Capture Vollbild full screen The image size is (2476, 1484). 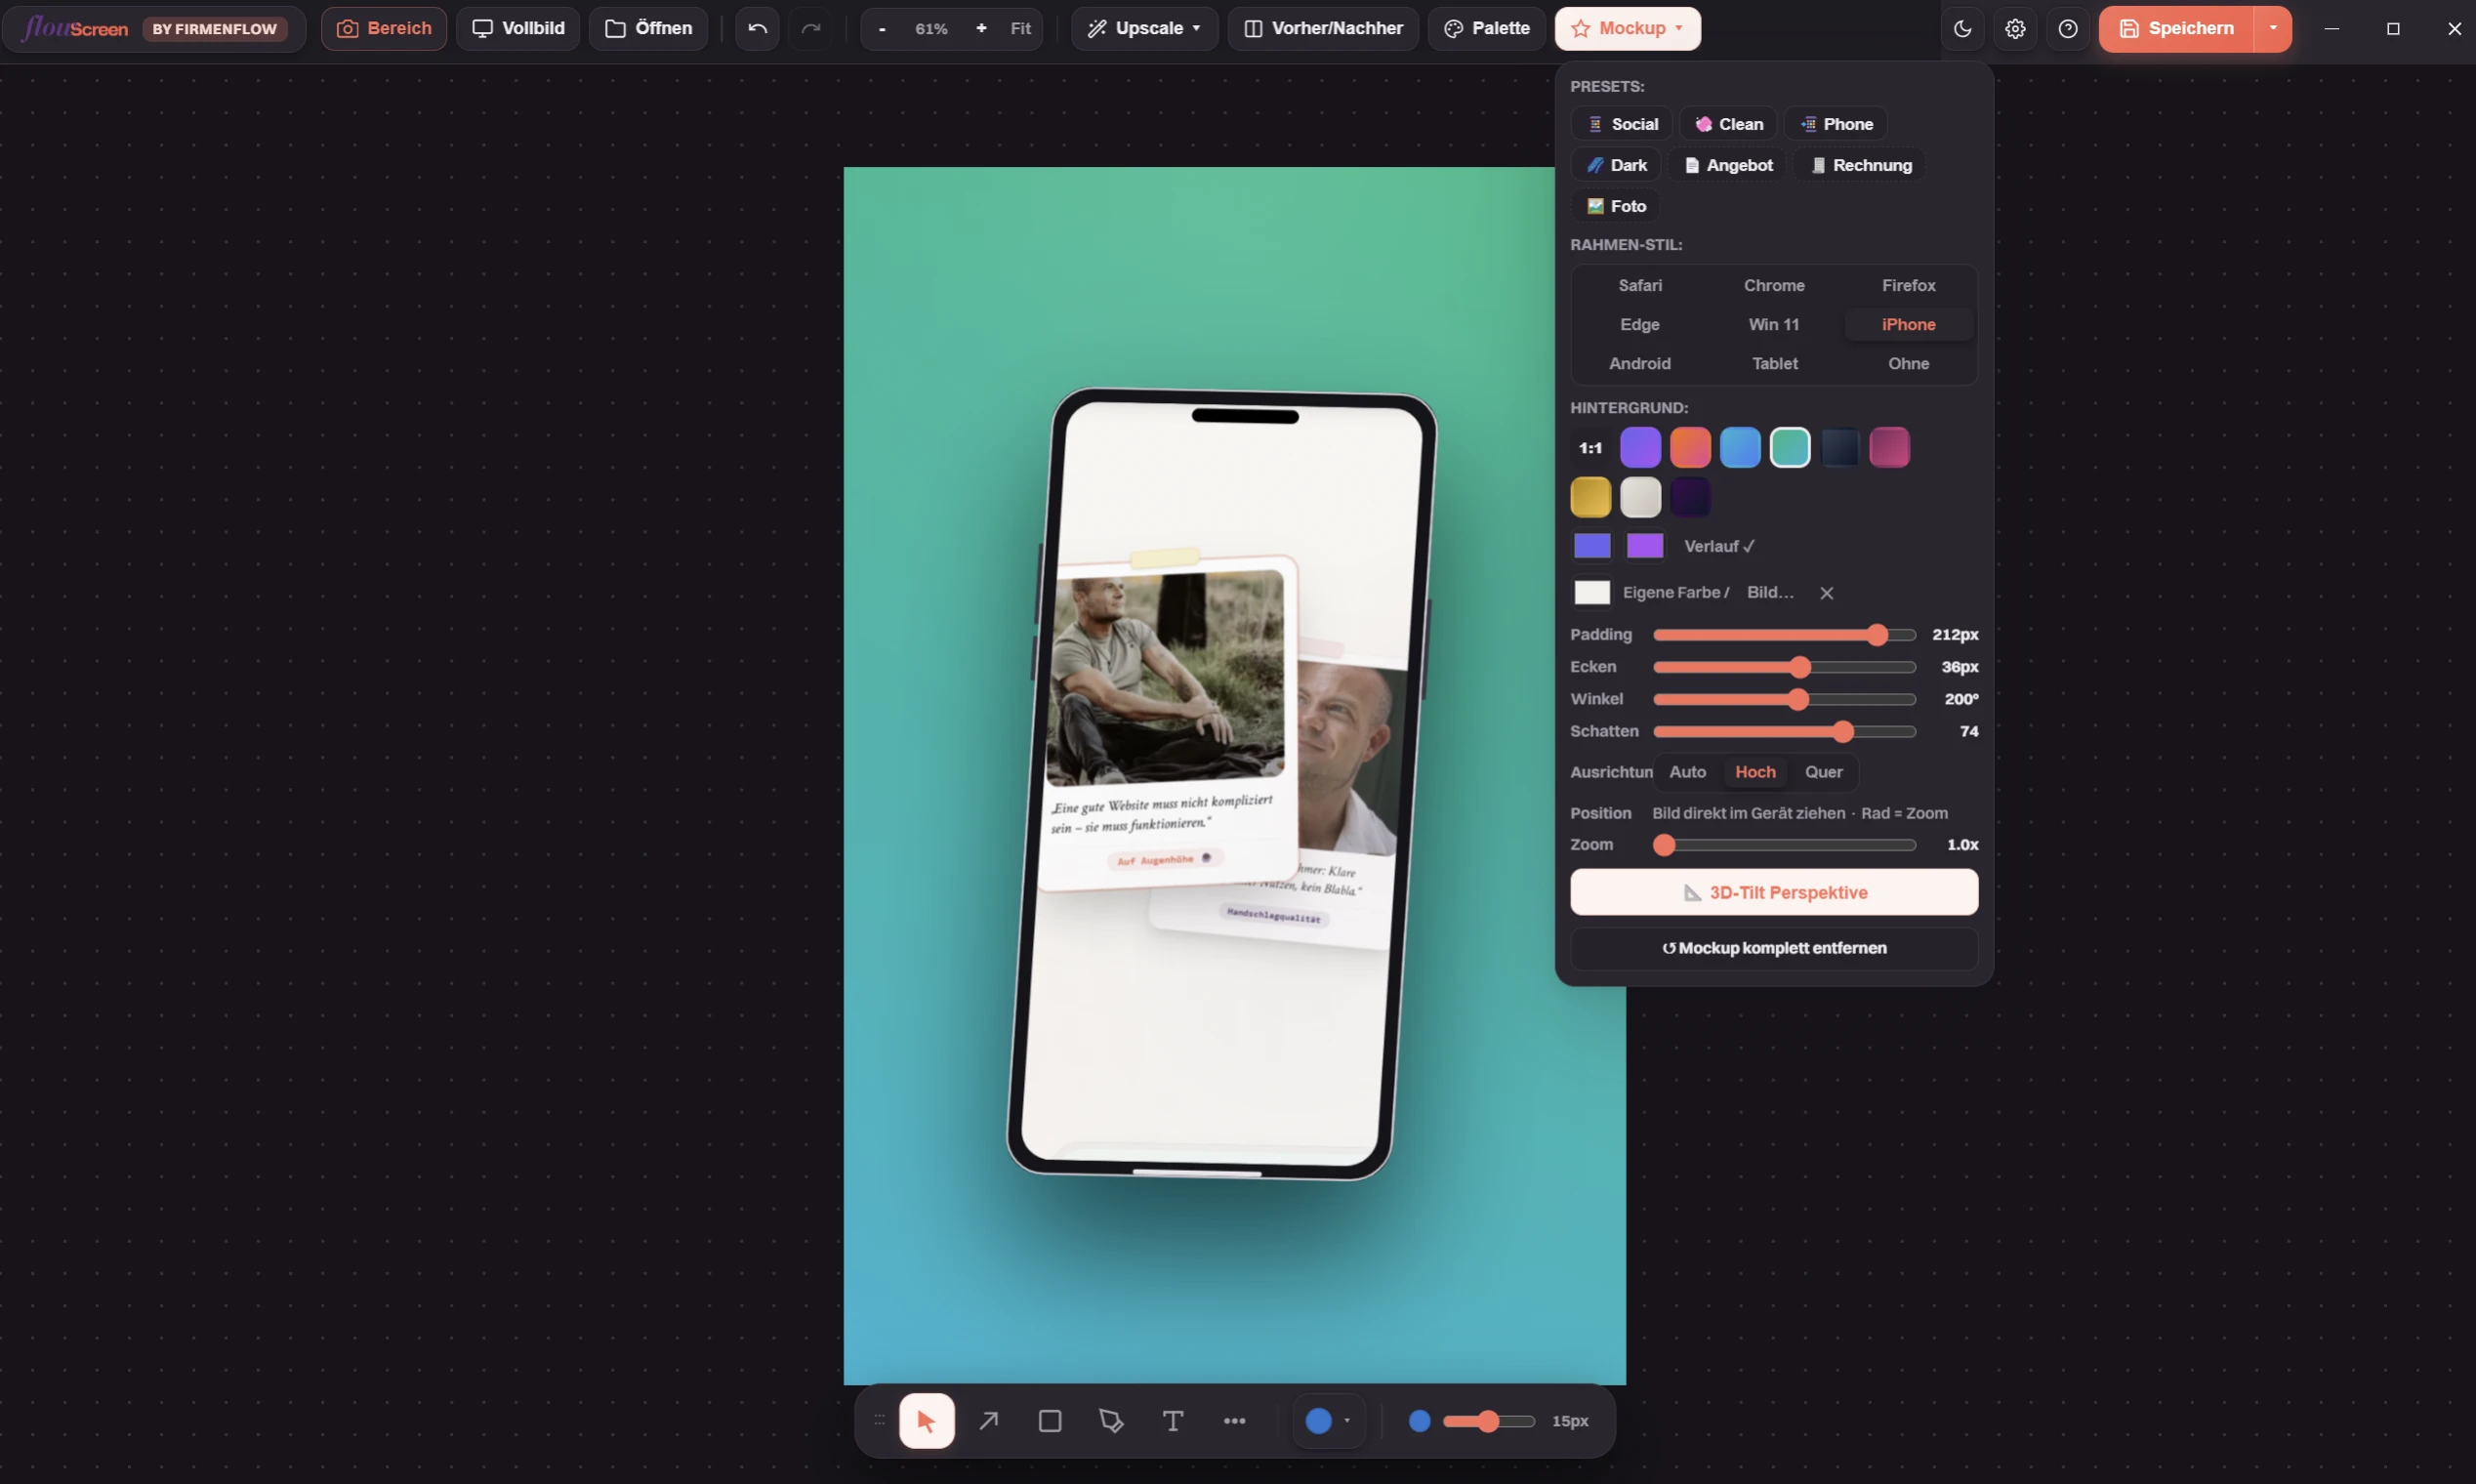(x=518, y=28)
